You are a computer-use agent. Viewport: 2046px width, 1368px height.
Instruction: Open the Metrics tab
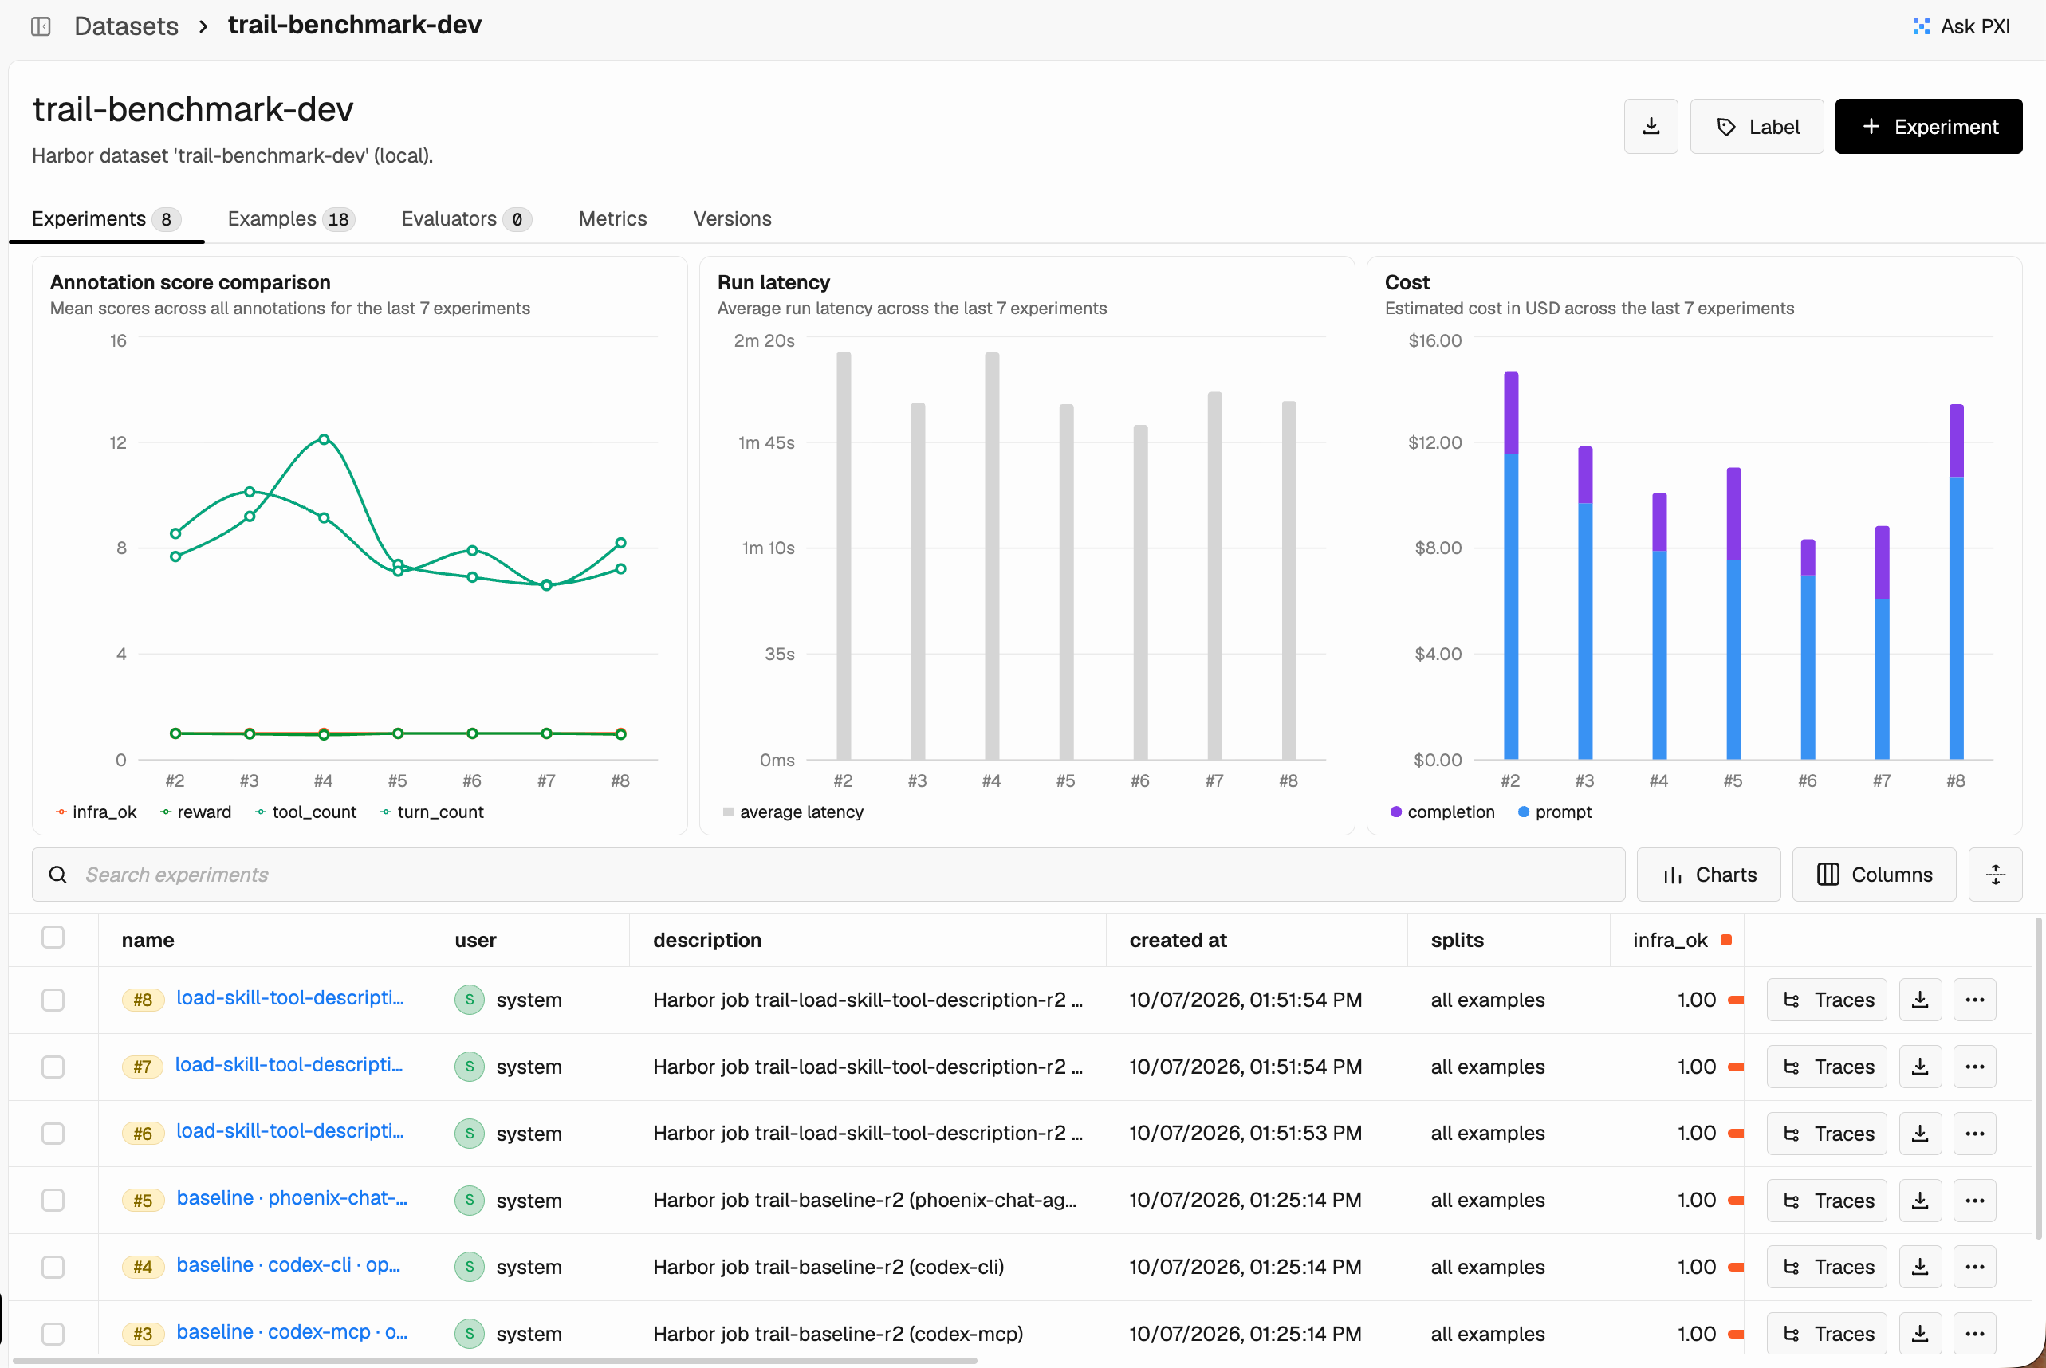(612, 219)
